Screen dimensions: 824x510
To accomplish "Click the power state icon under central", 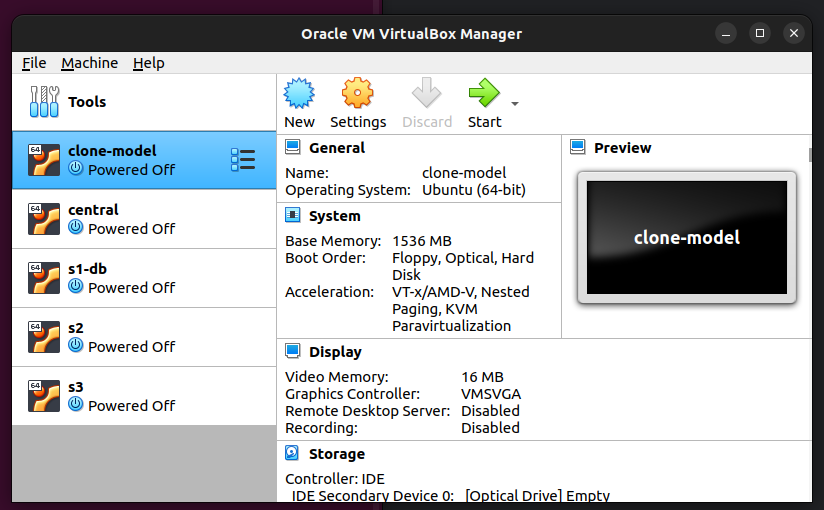I will 76,227.
